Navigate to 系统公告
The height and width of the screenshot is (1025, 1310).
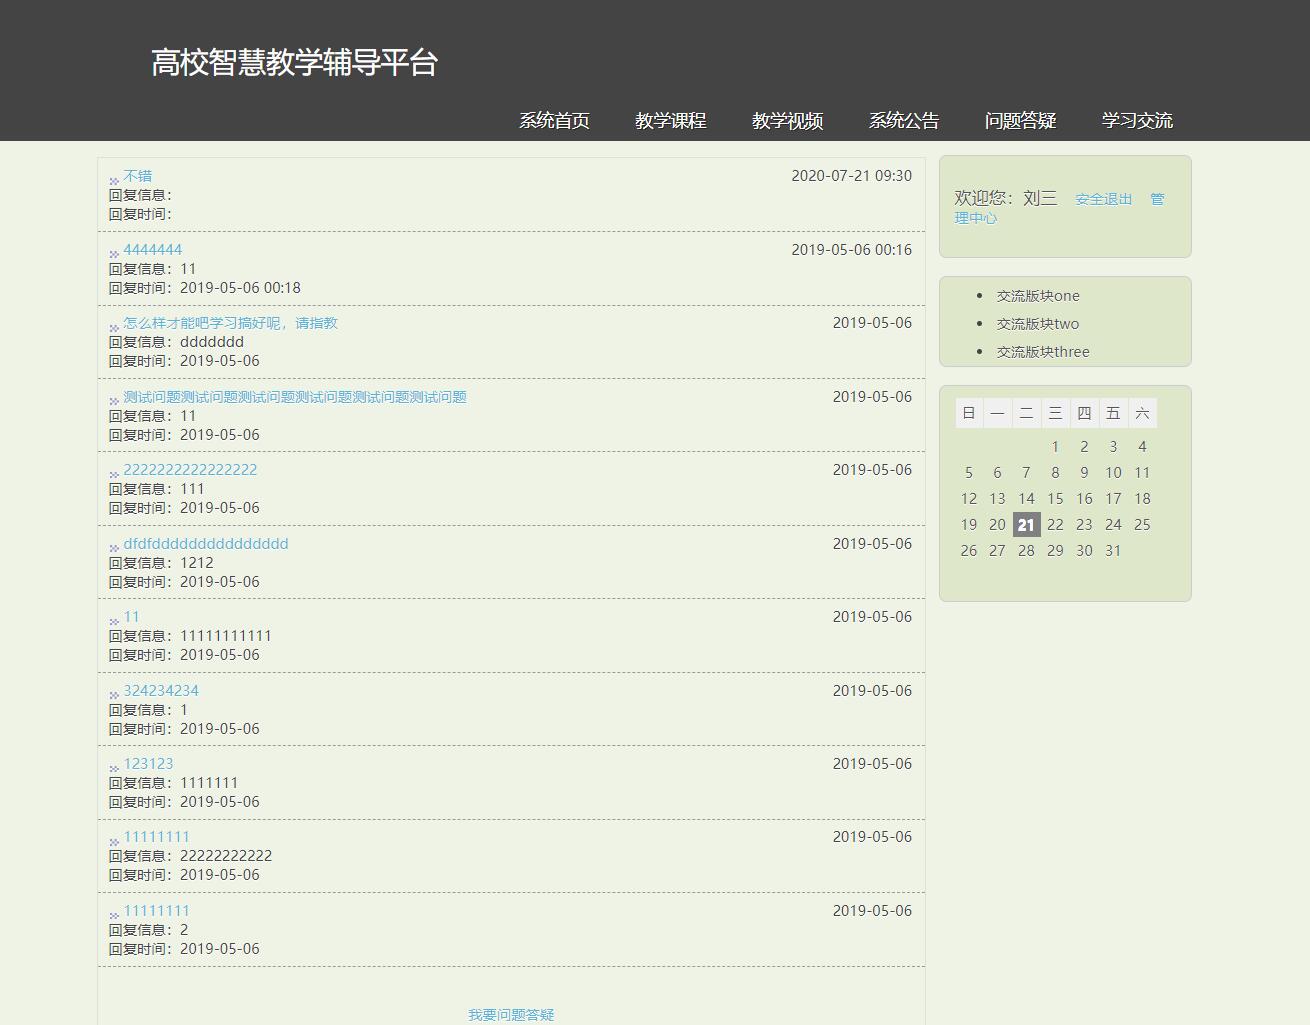point(904,120)
